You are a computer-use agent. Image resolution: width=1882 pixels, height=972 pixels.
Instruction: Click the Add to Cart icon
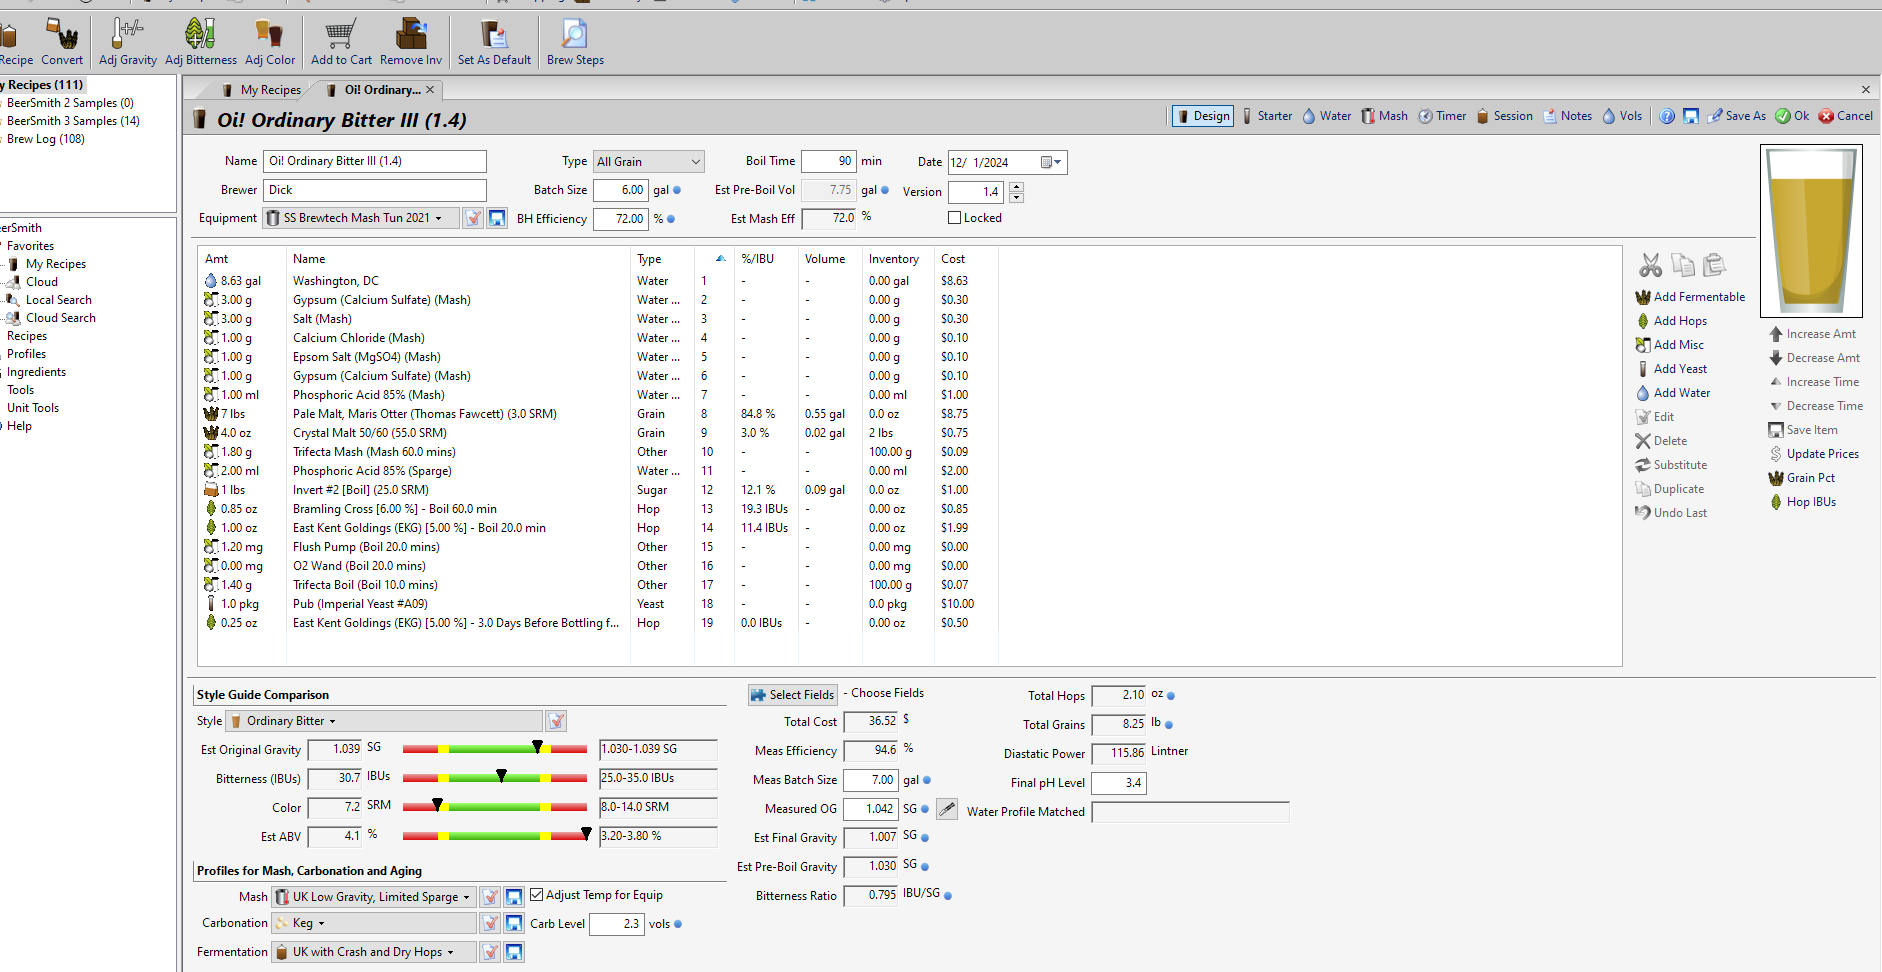[340, 34]
